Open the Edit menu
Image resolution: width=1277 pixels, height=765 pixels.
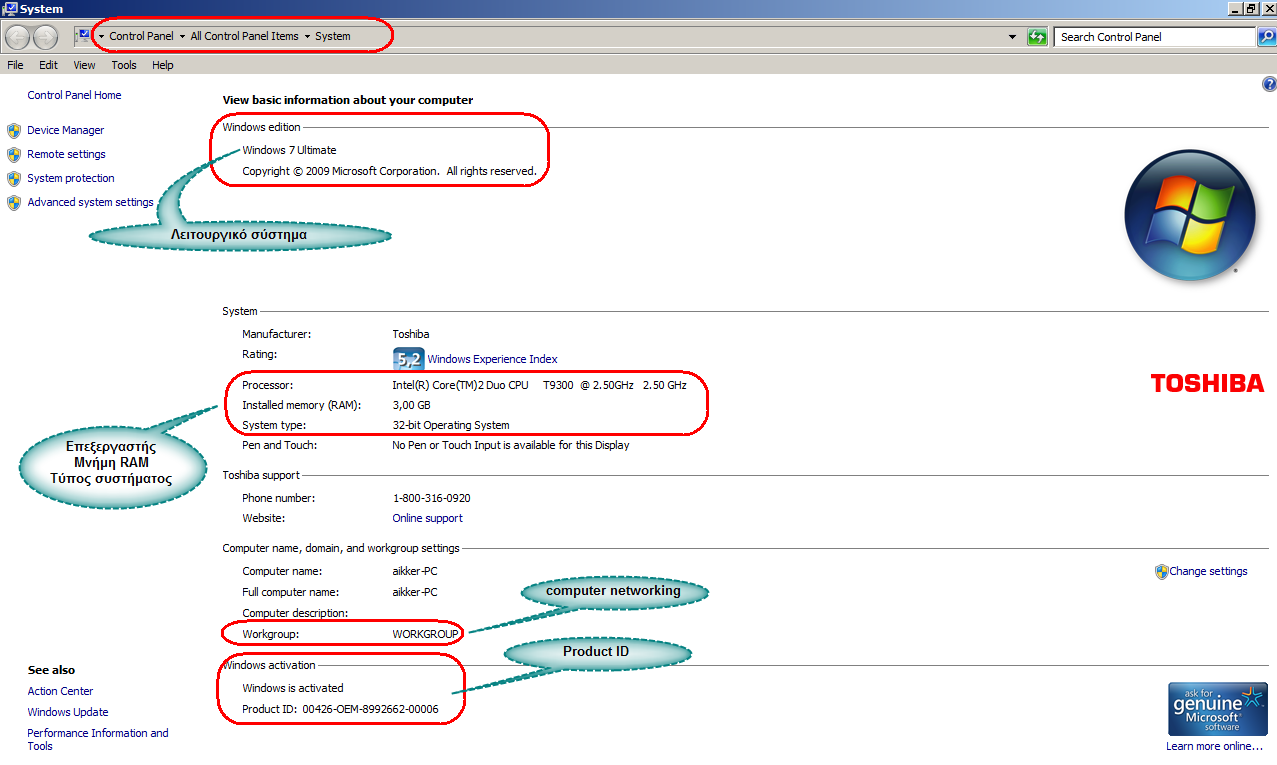[48, 65]
